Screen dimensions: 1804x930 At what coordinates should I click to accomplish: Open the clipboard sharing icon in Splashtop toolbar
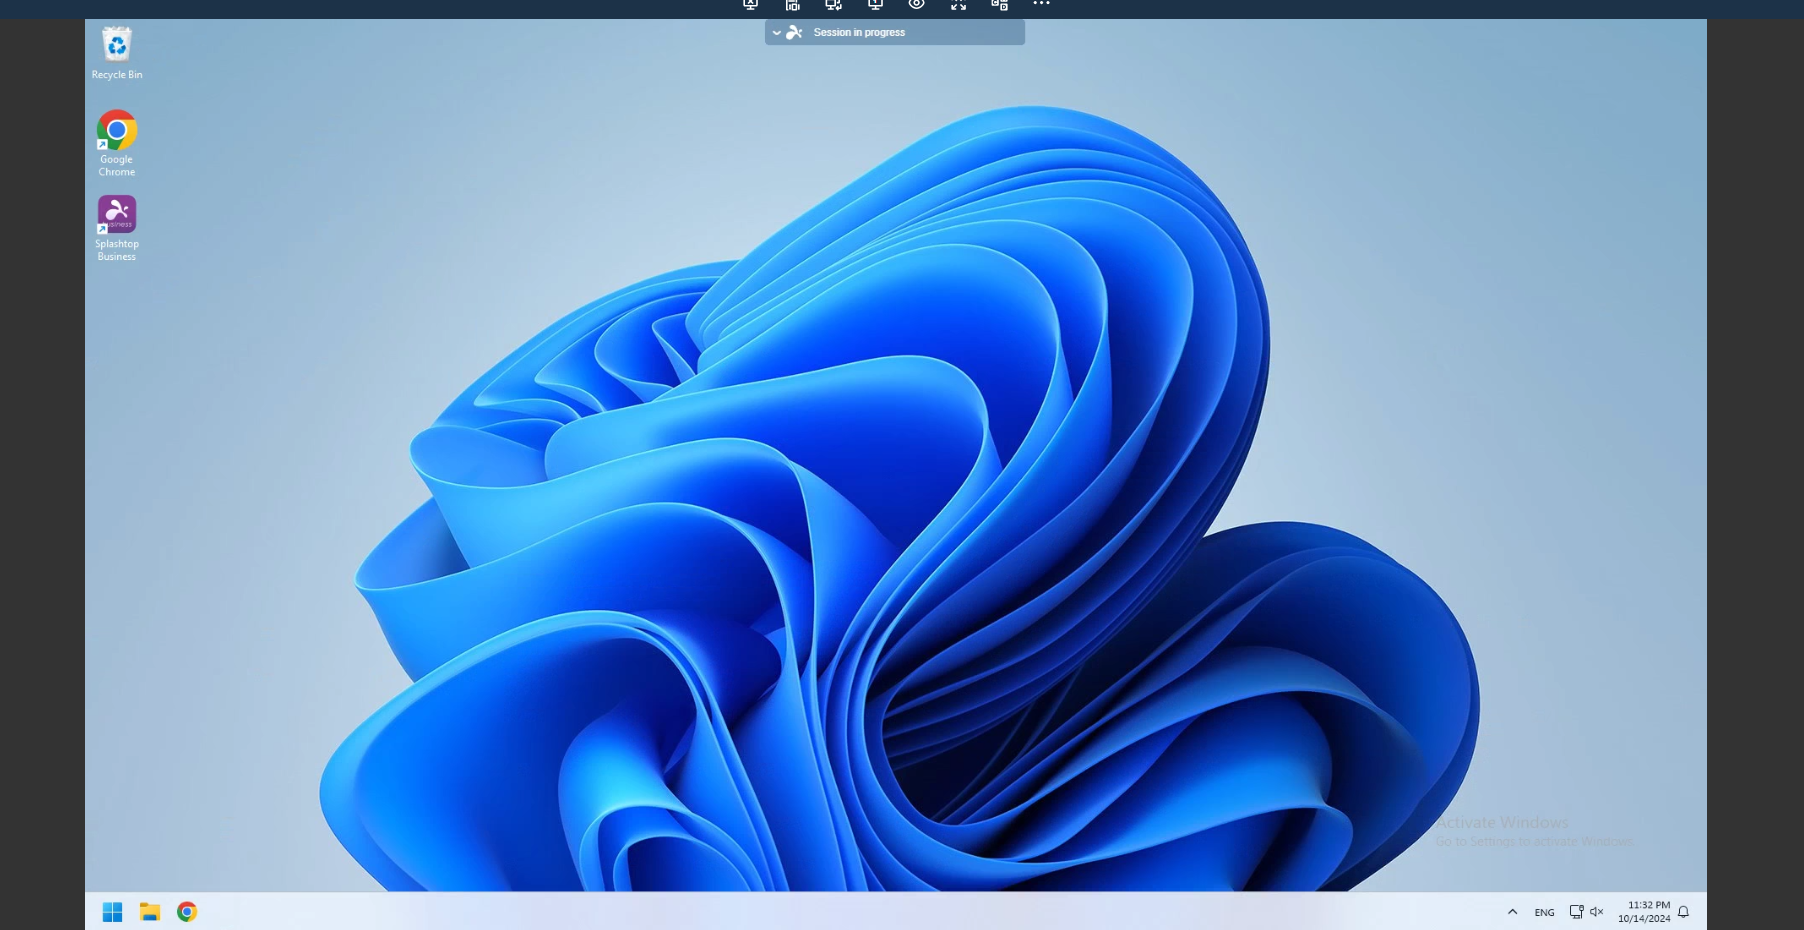[x=997, y=6]
